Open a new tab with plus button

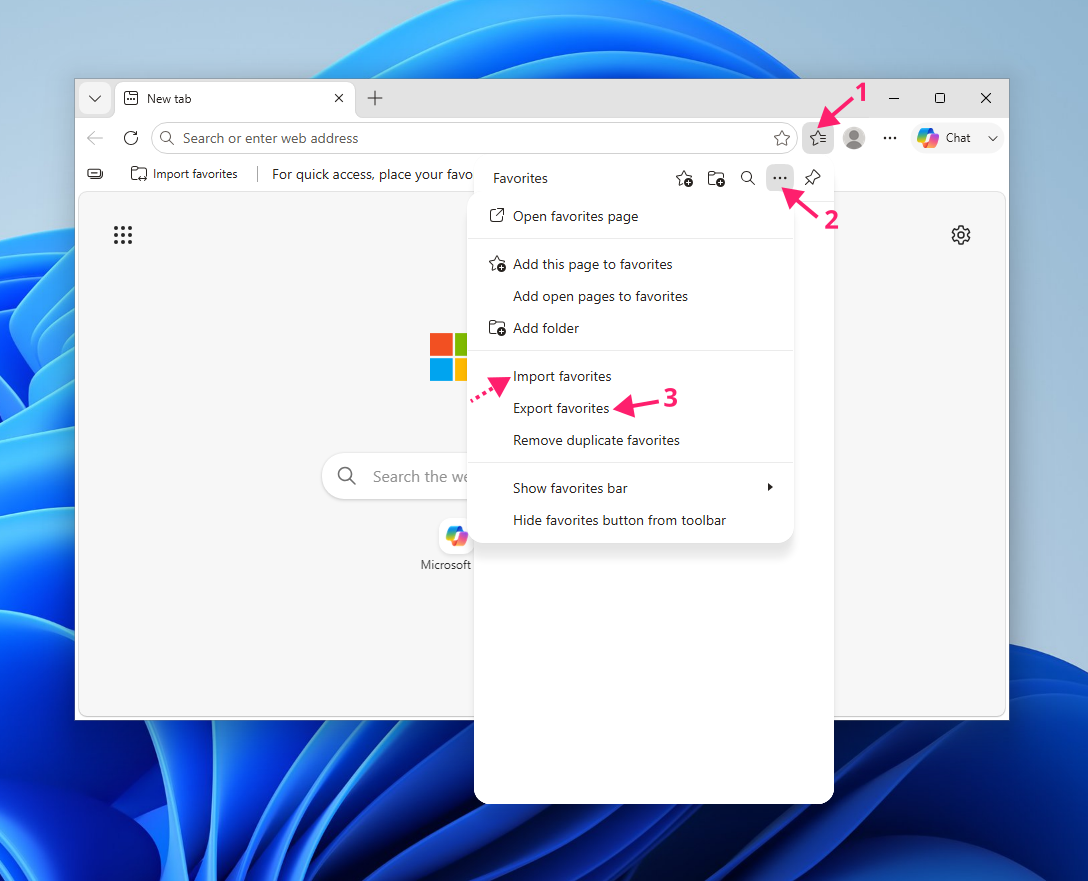[375, 99]
